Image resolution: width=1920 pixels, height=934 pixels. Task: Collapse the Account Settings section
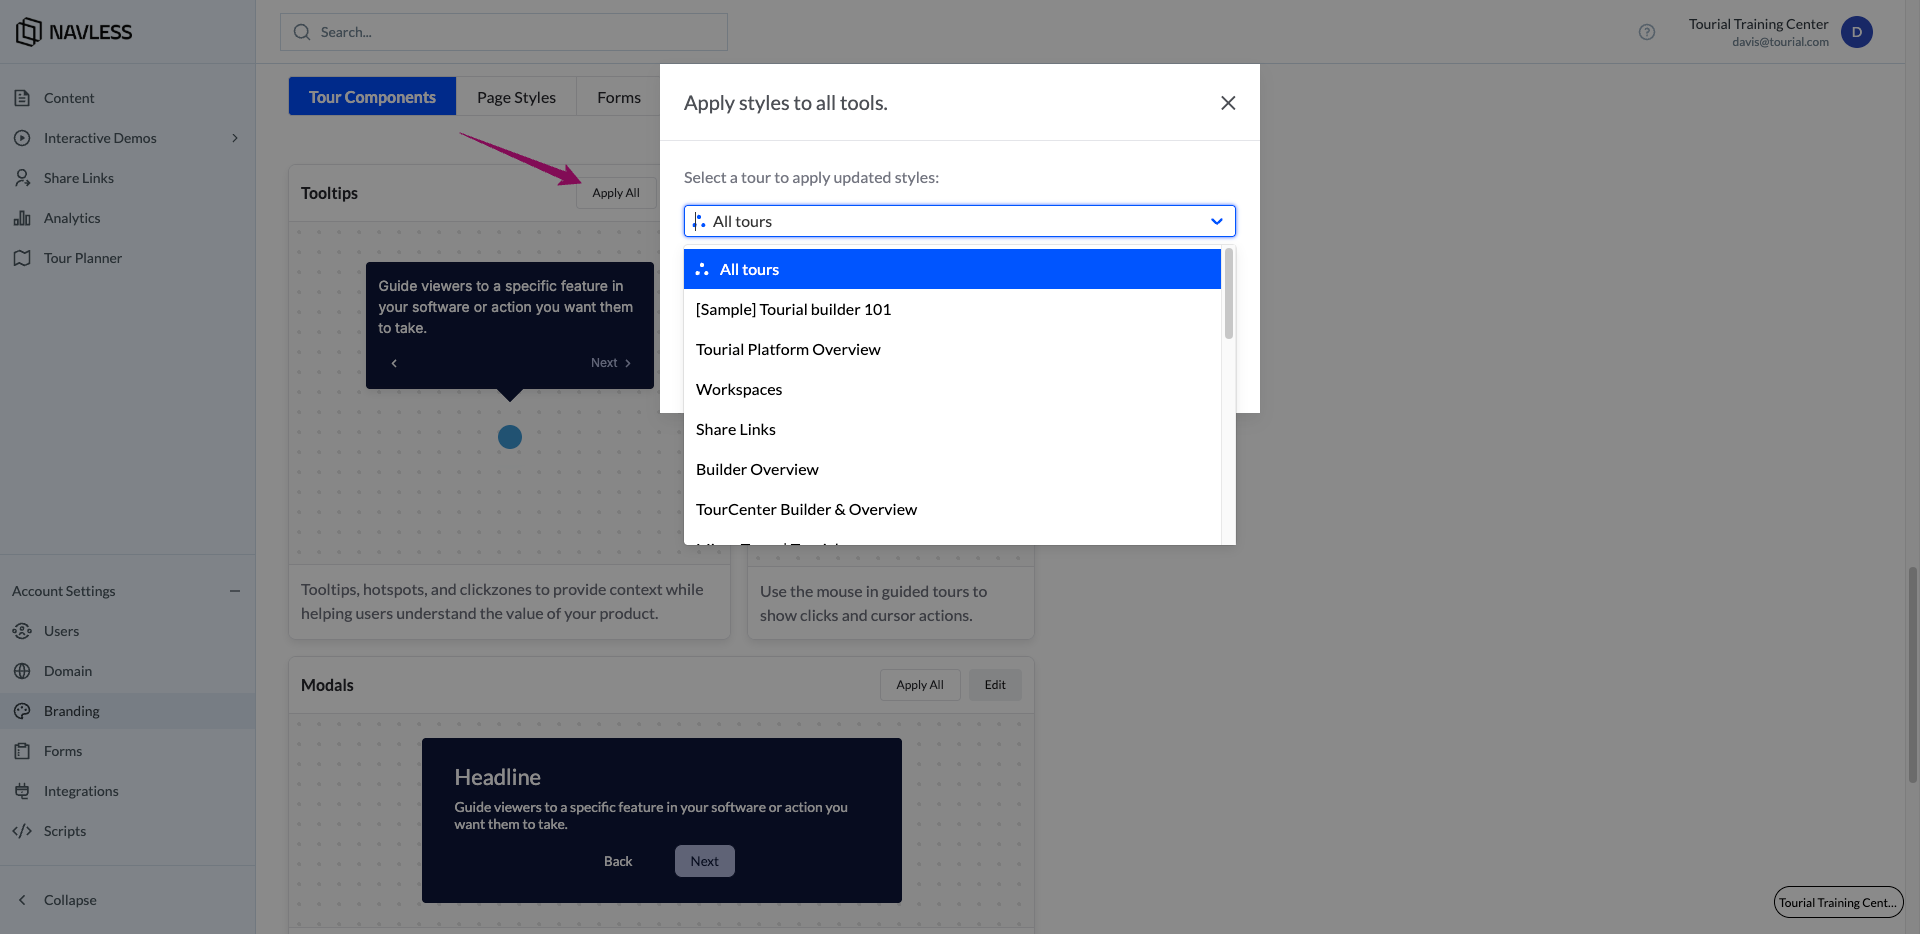(x=235, y=591)
